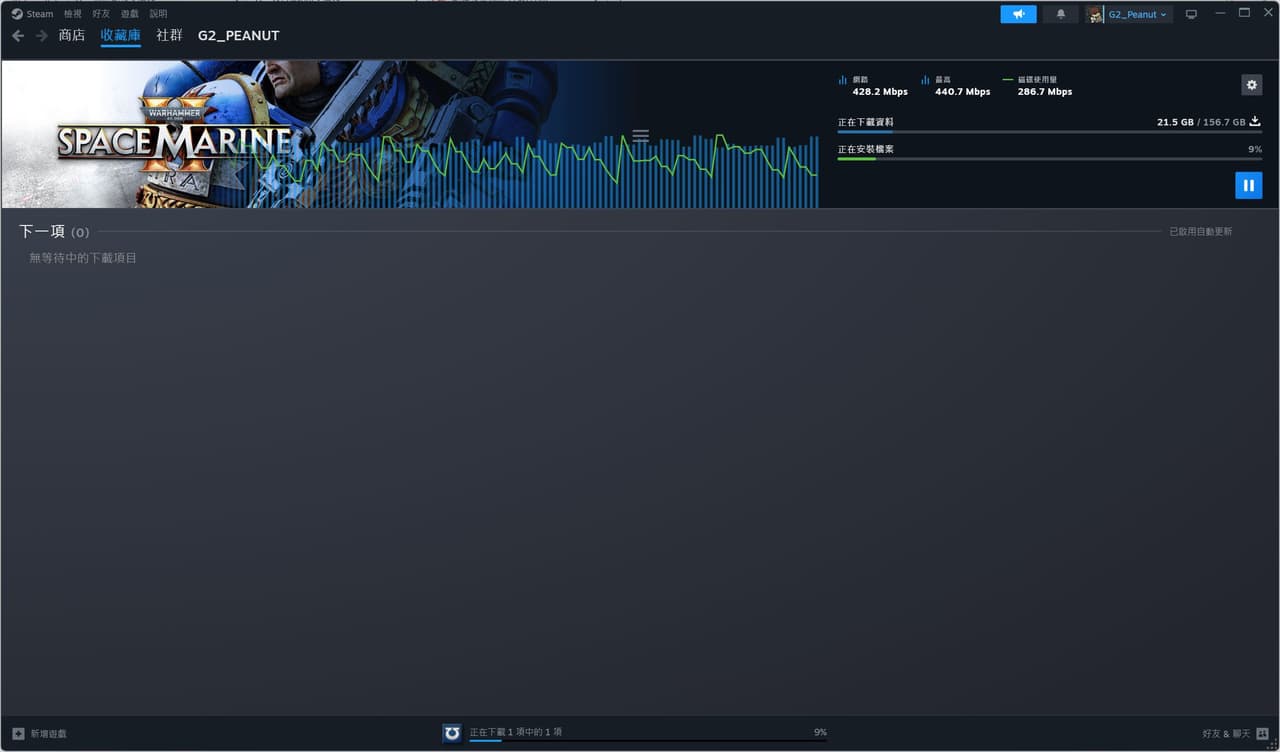
Task: Click the 21.5 GB downloaded amount
Action: click(x=1175, y=122)
